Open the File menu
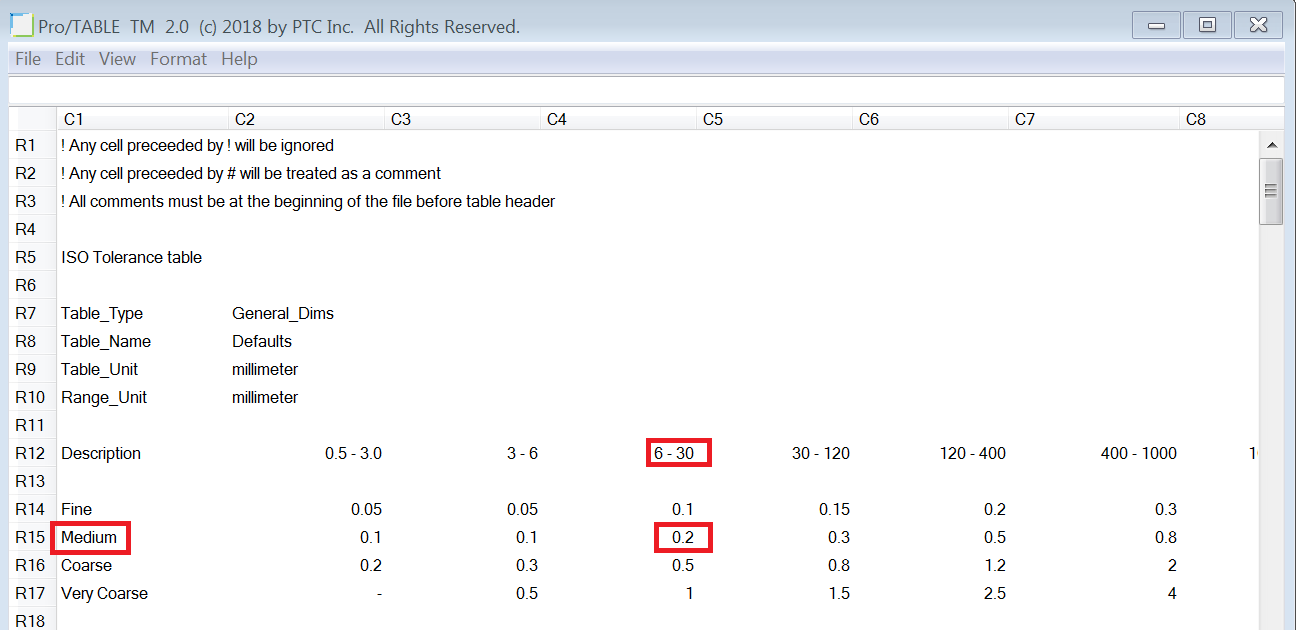Viewport: 1296px width, 630px height. coord(27,59)
